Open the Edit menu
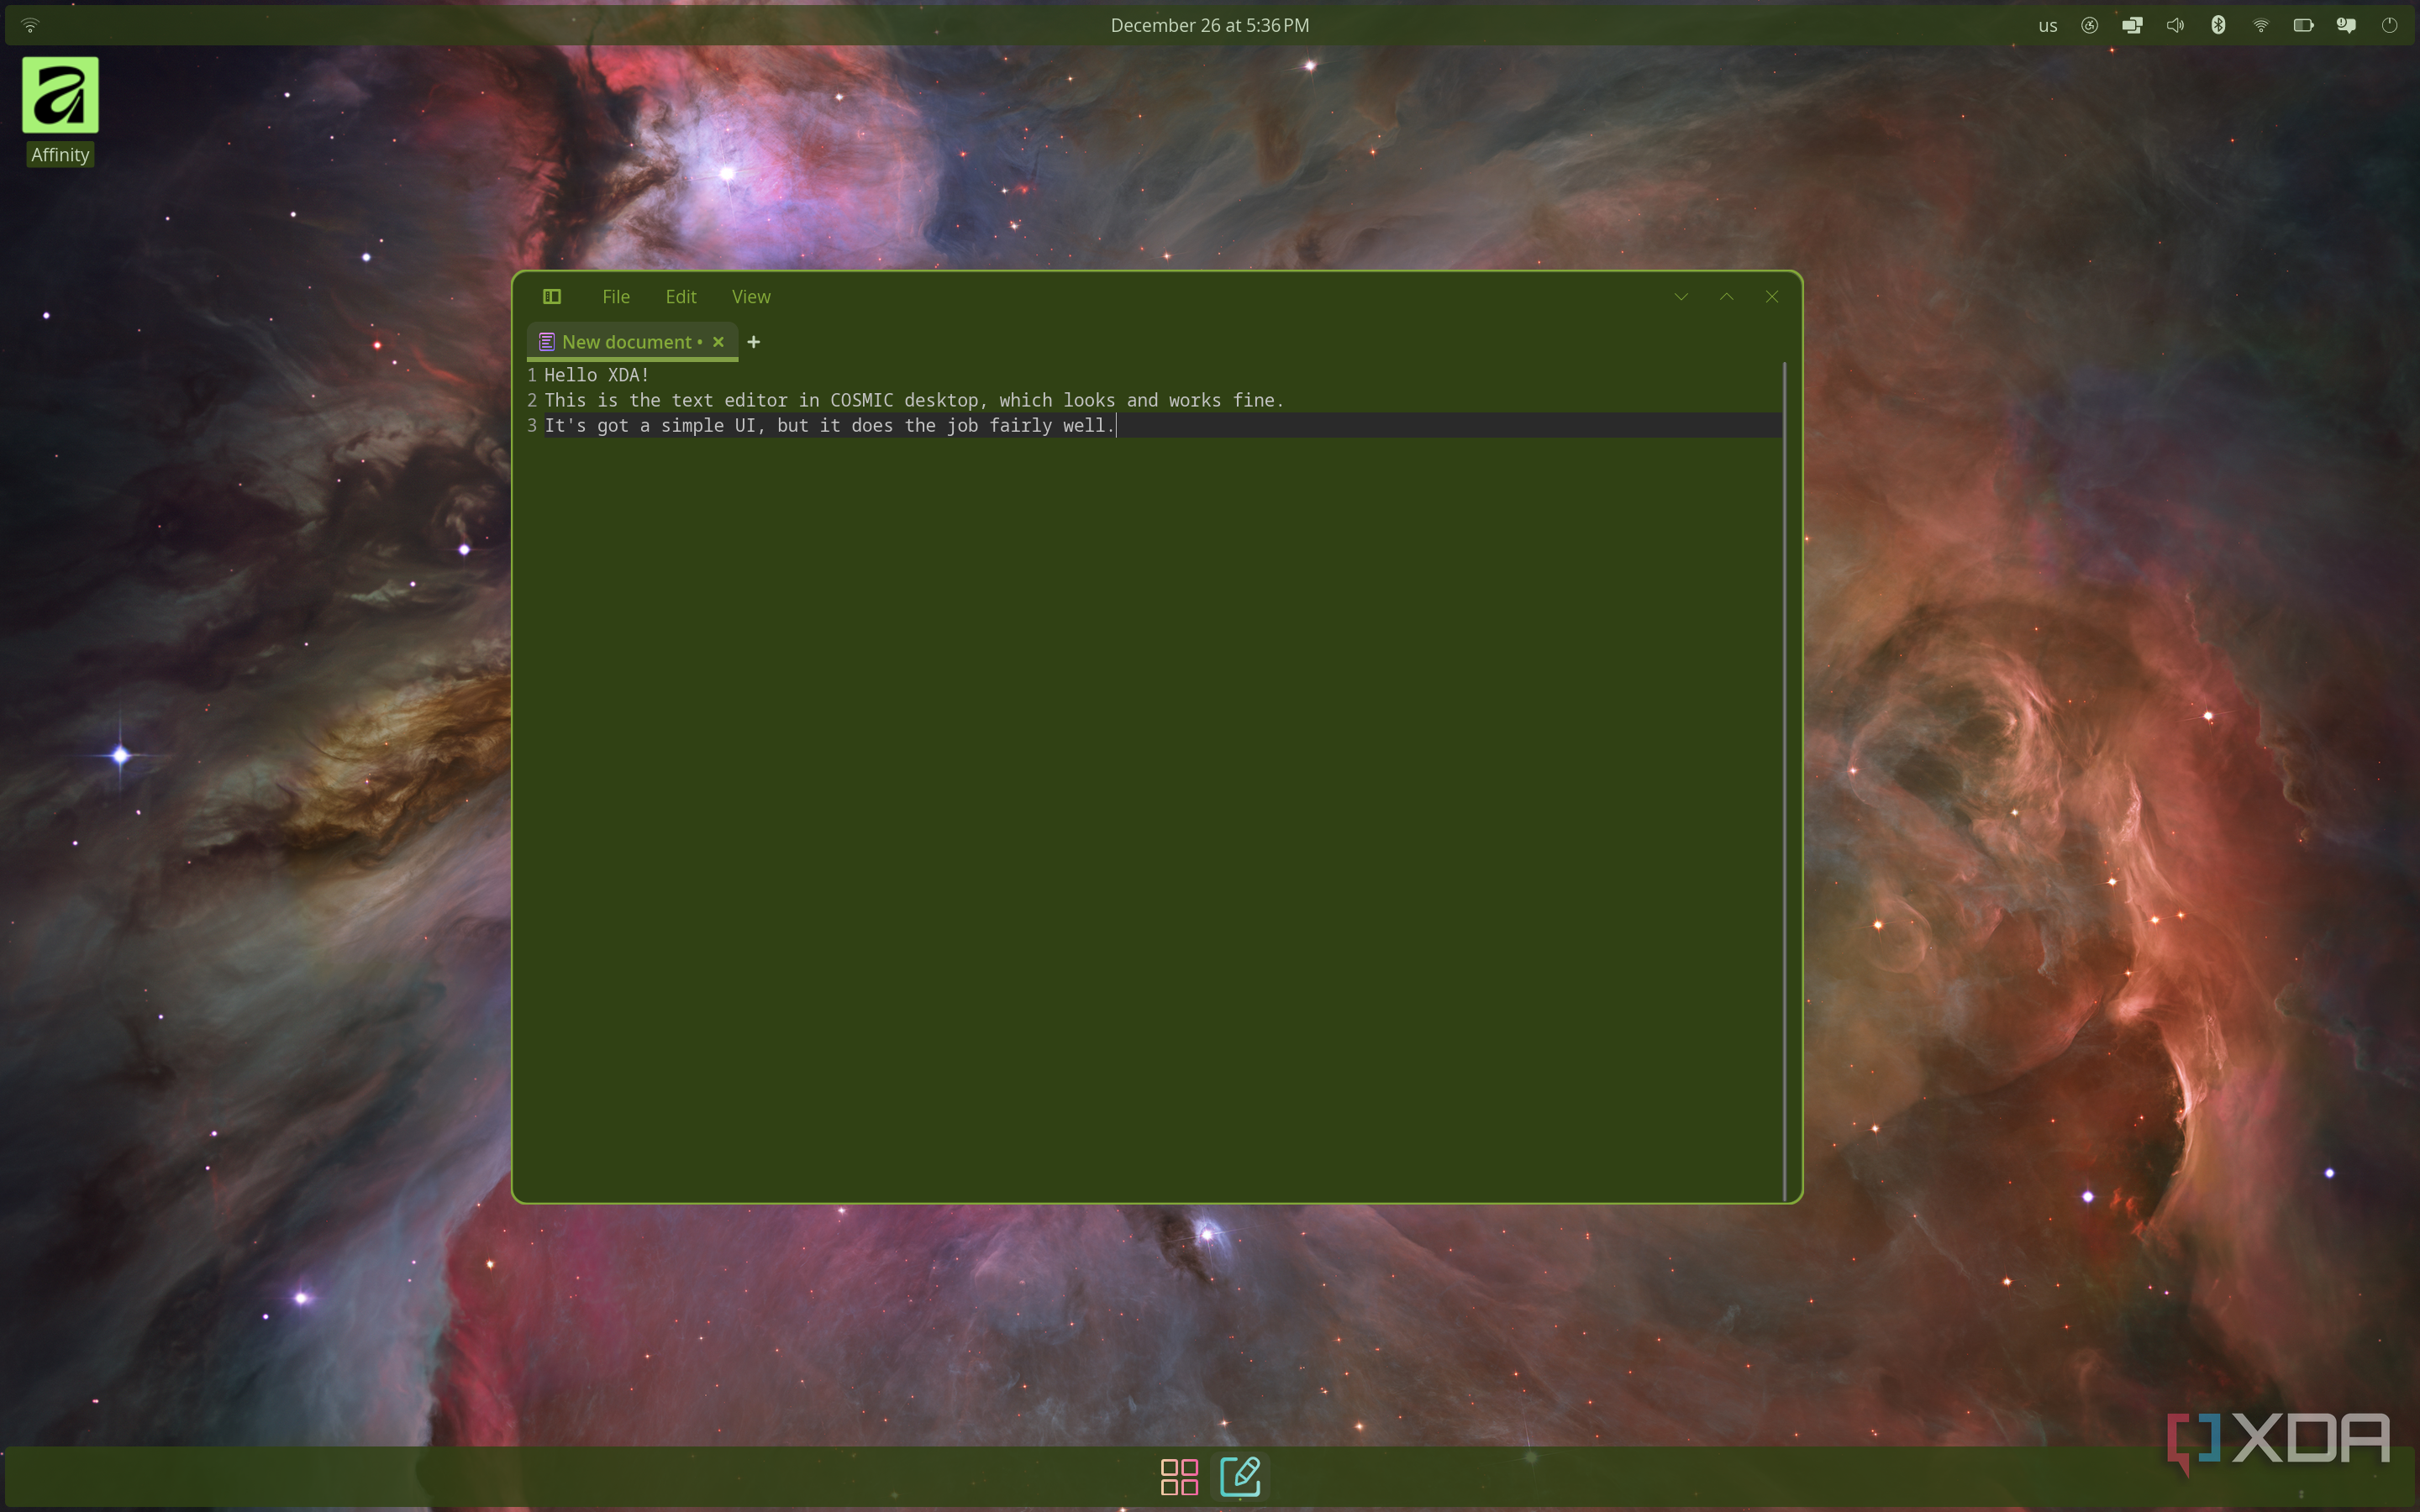 (681, 296)
